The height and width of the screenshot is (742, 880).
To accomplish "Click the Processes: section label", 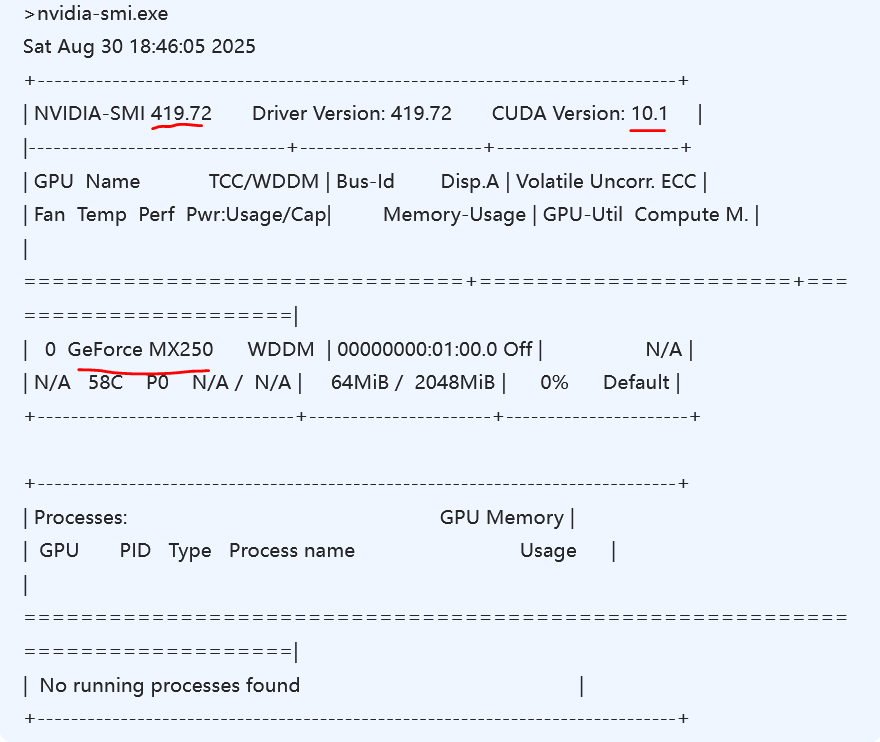I will (81, 517).
